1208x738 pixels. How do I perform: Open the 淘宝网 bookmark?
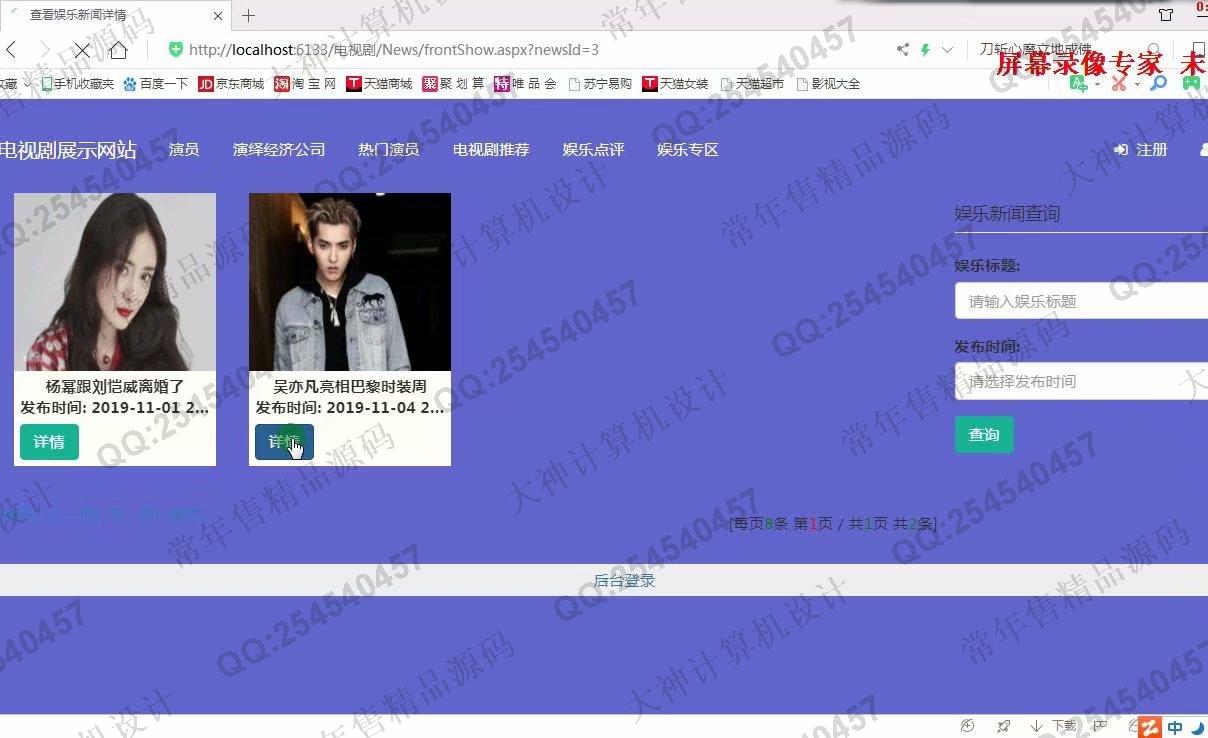click(306, 84)
